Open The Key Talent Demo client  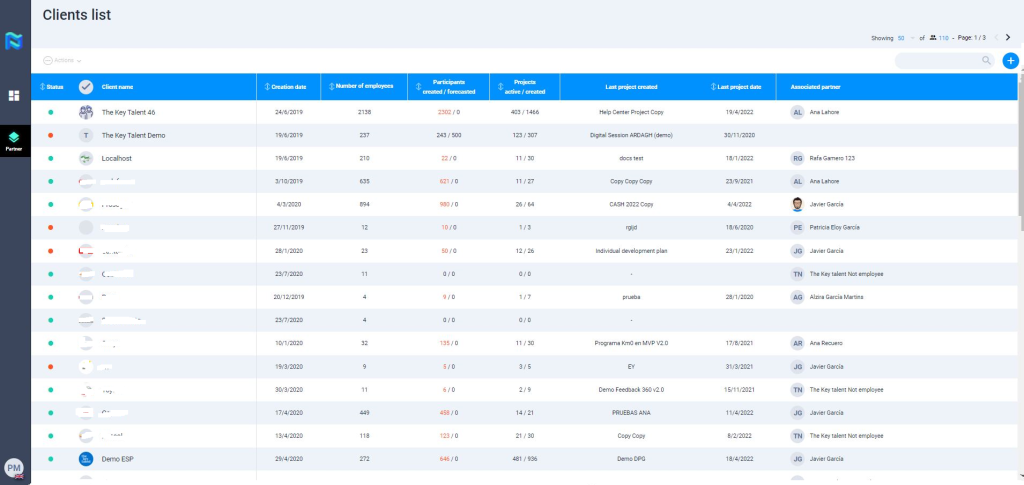point(133,135)
